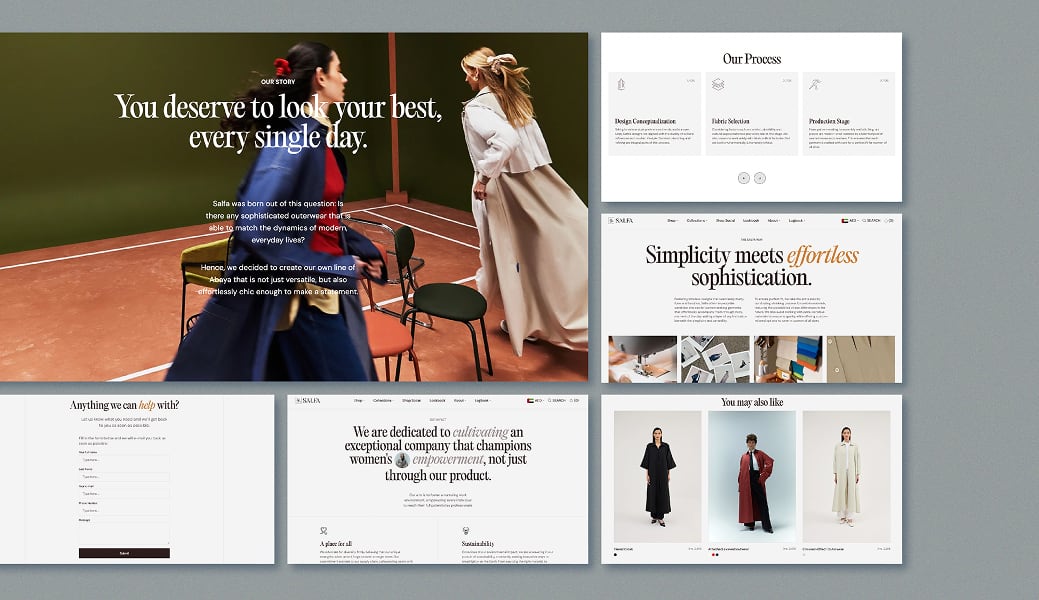Expand the About menu on dedication page
The height and width of the screenshot is (600, 1039).
(x=460, y=400)
